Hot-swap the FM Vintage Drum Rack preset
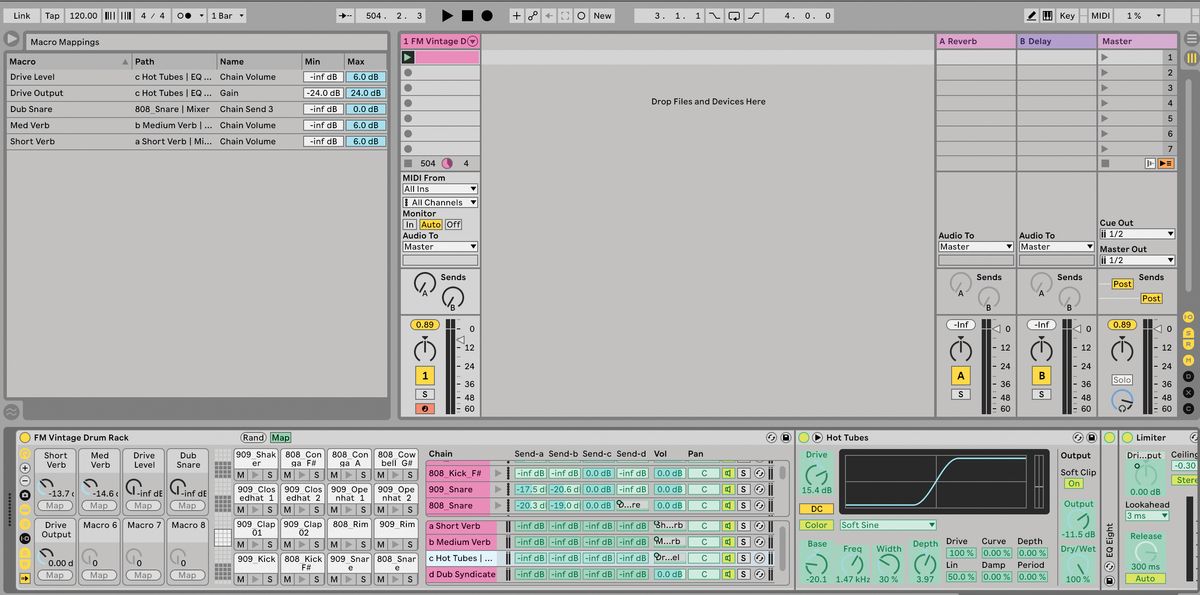 pos(771,437)
